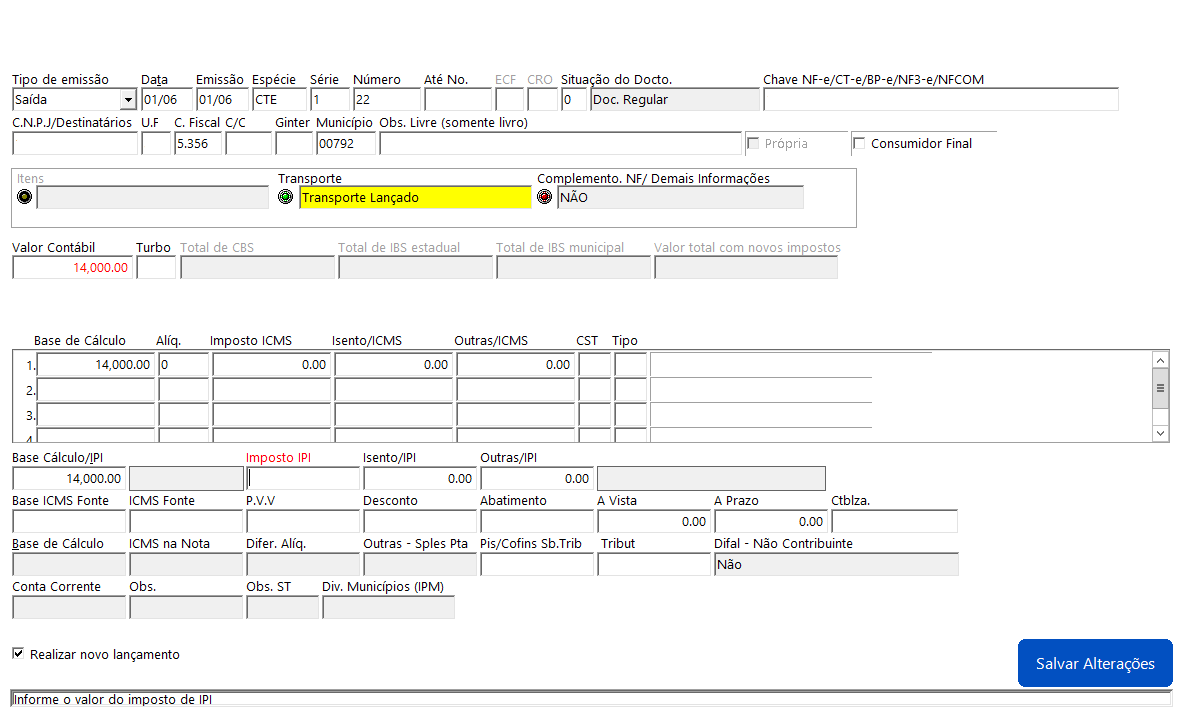The width and height of the screenshot is (1185, 707).
Task: Click the Desconto field
Action: (420, 522)
